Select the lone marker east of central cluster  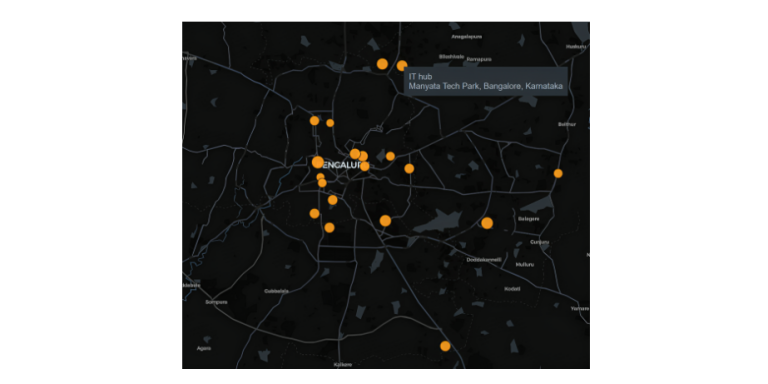(409, 168)
